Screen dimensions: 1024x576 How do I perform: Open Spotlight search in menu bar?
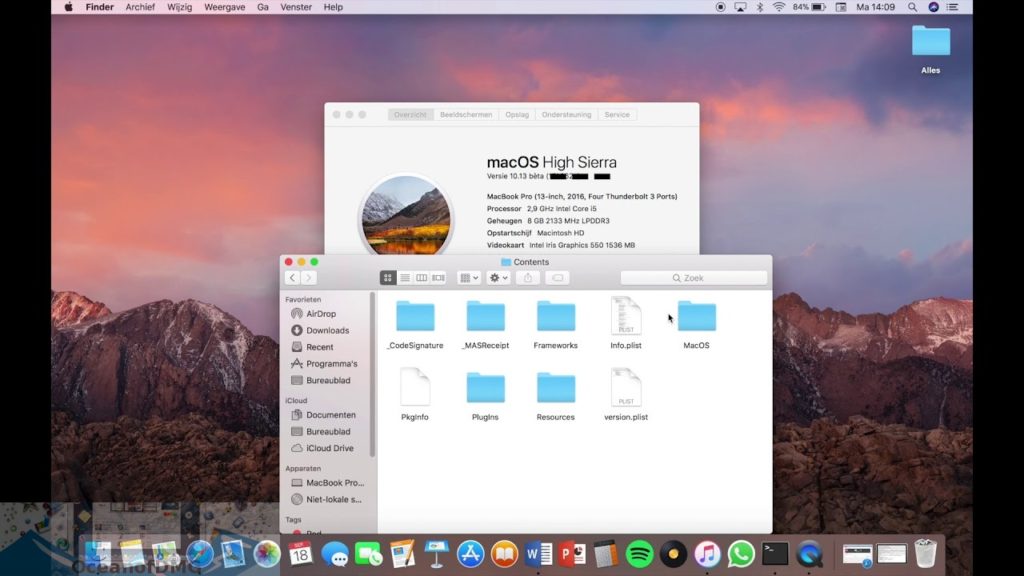[x=912, y=7]
